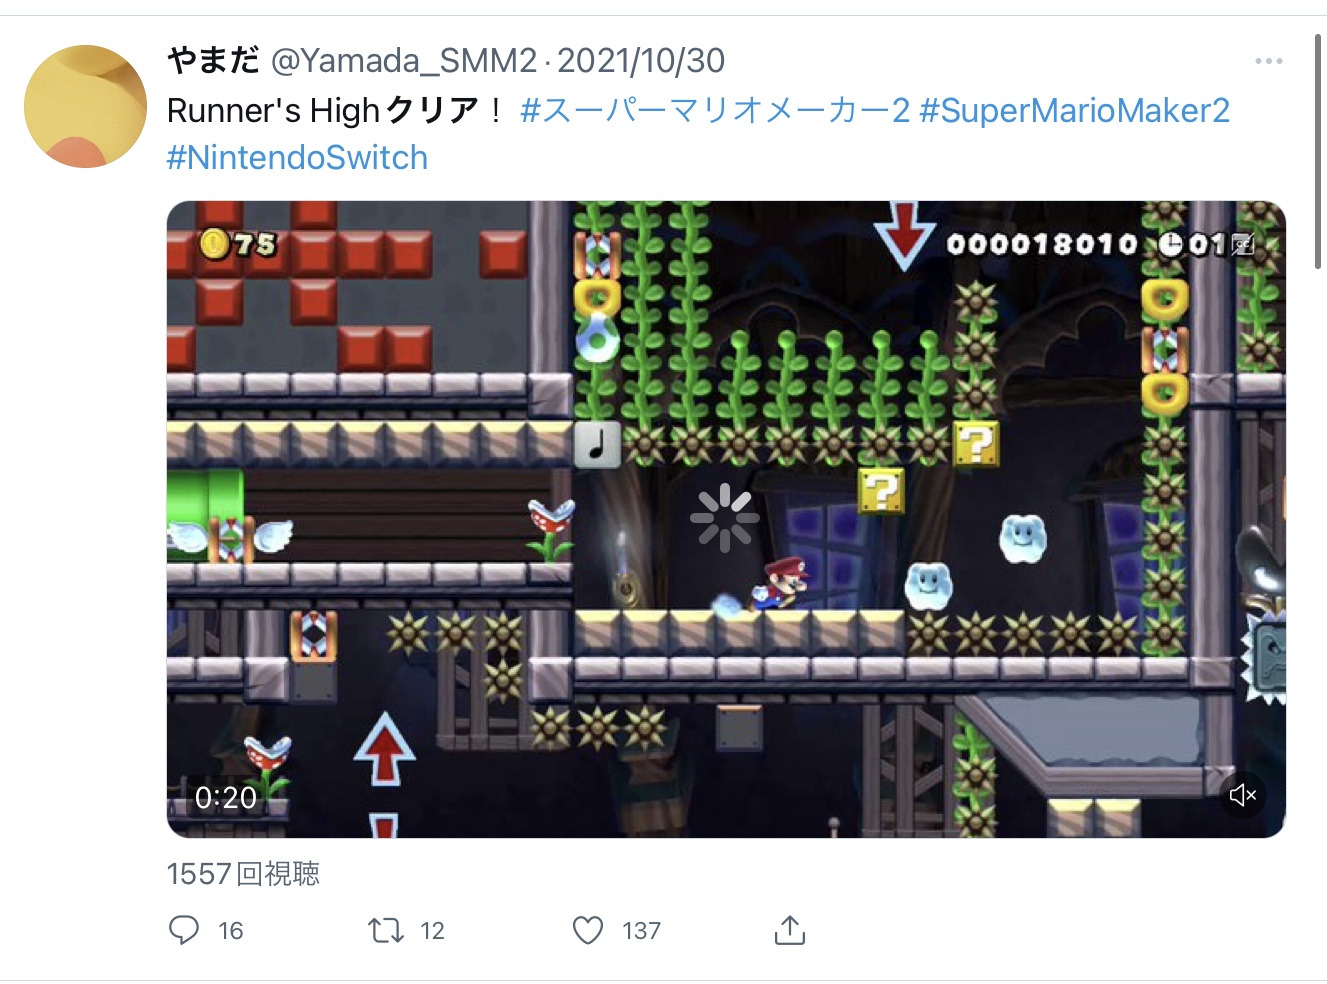Click the like count 137
The image size is (1327, 984).
pyautogui.click(x=641, y=931)
